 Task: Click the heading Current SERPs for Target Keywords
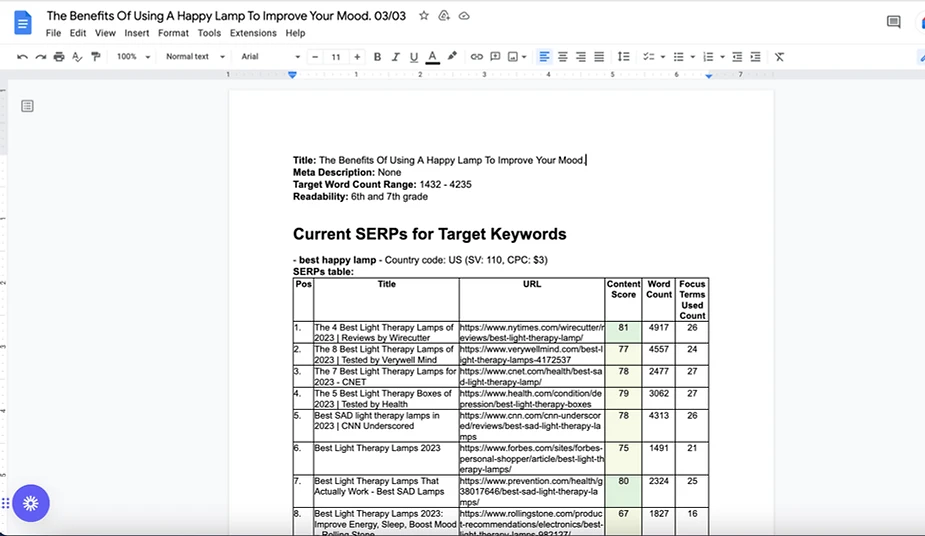[x=429, y=234]
